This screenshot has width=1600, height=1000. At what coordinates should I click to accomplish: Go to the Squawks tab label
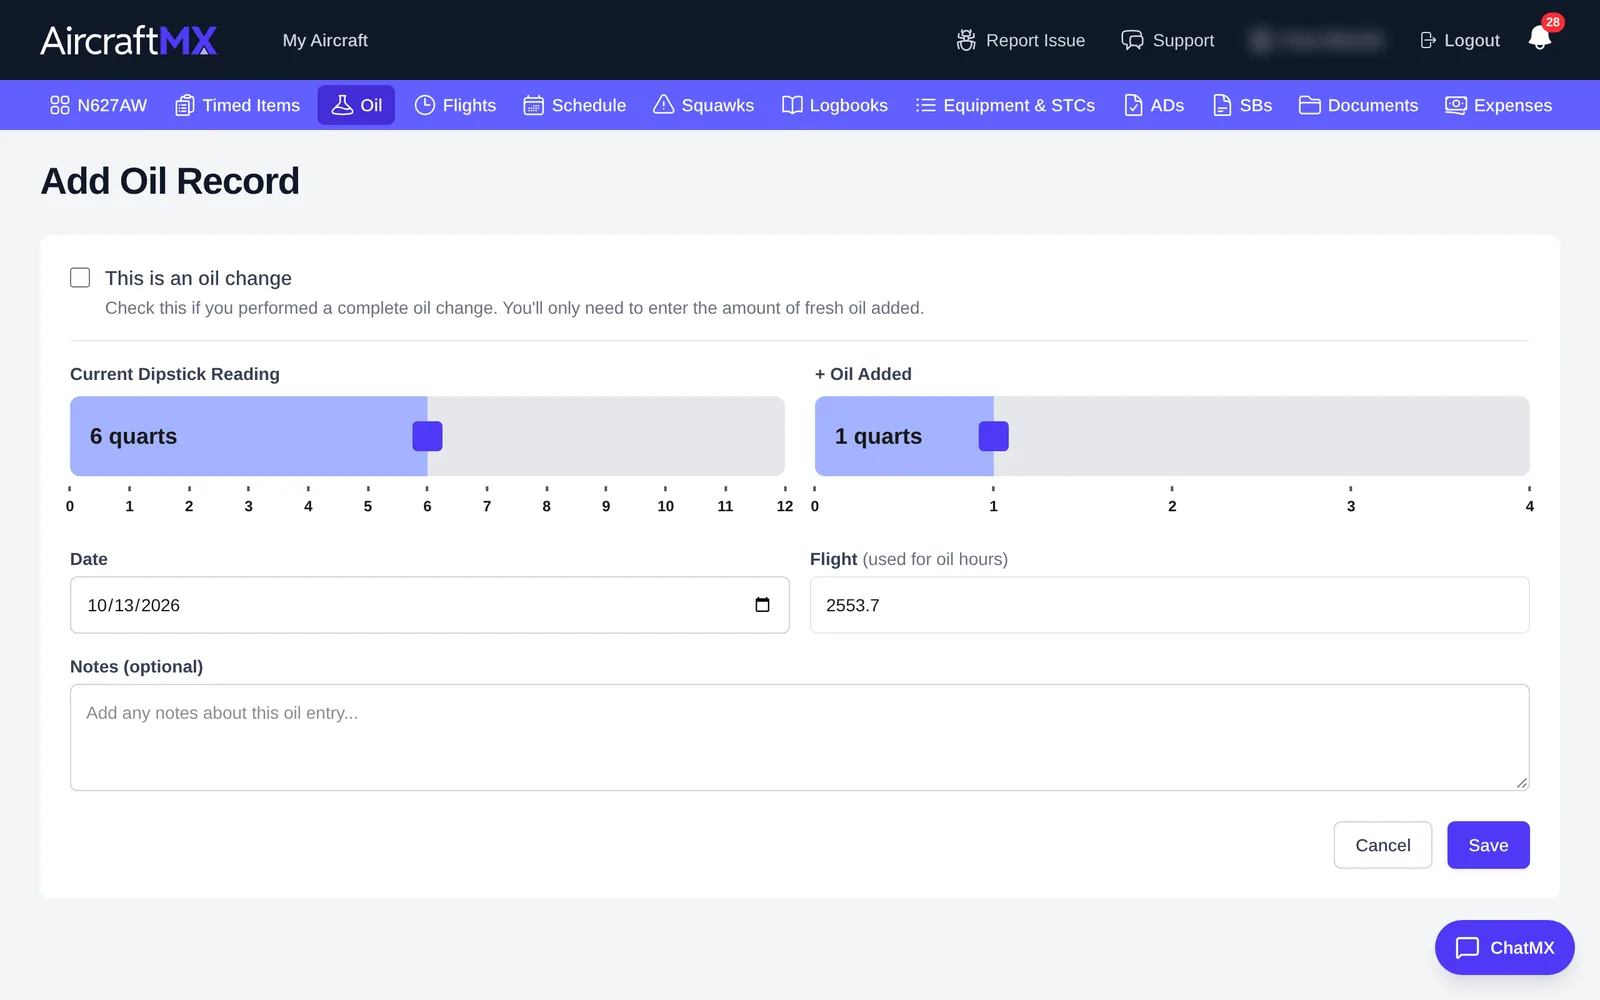pos(718,105)
